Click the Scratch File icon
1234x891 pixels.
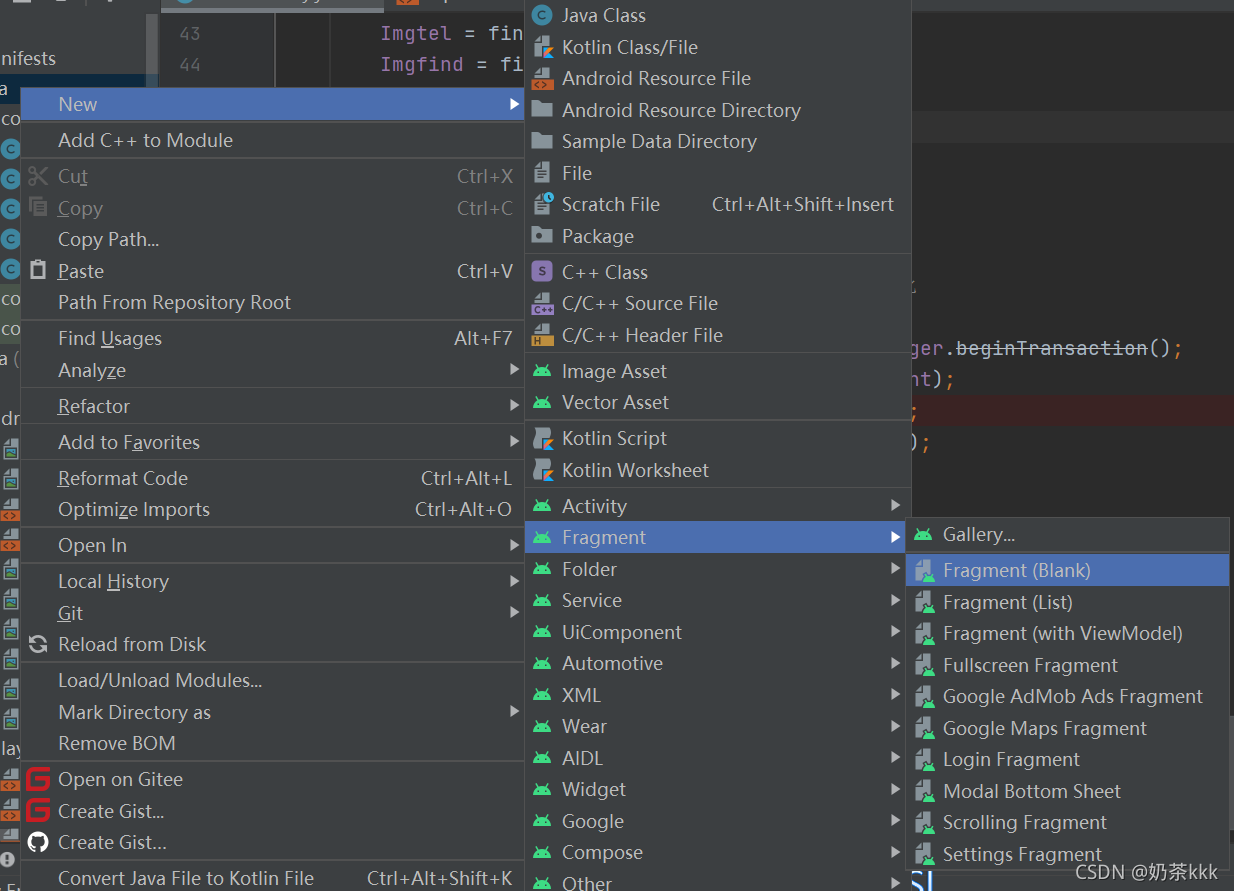tap(542, 204)
